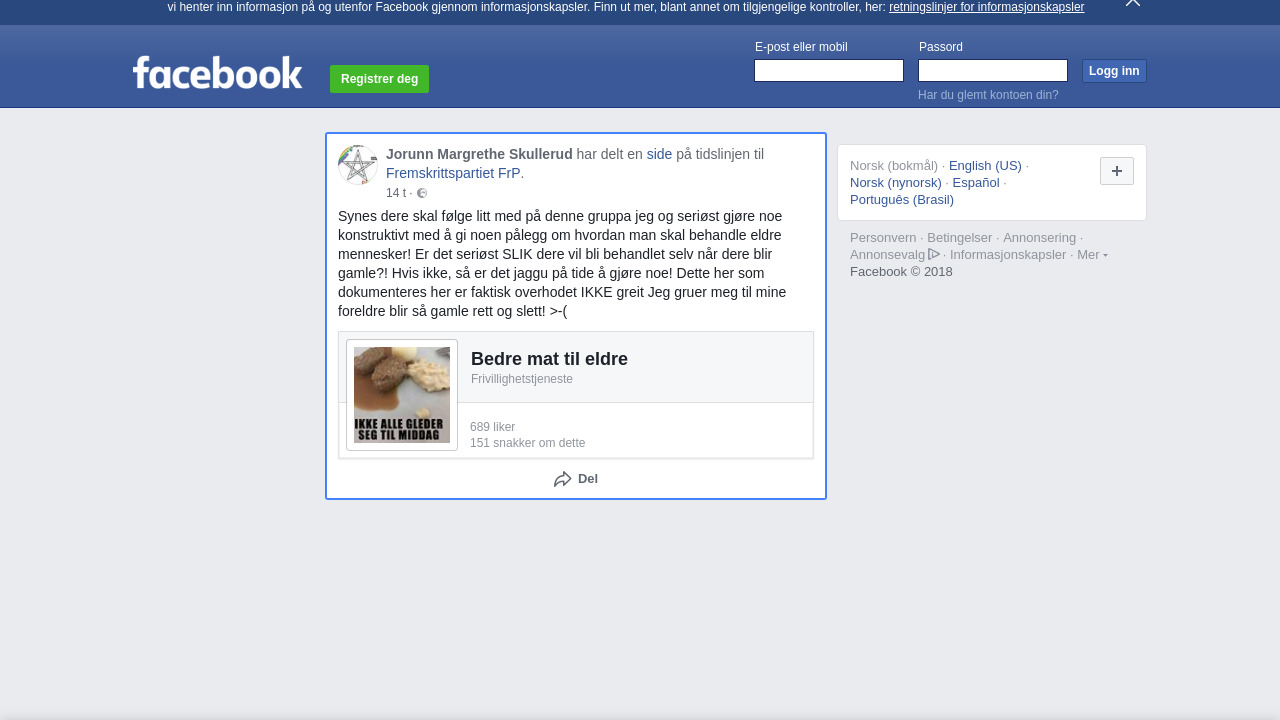Open Jorunn Margrethe Skullerud name link

click(479, 154)
